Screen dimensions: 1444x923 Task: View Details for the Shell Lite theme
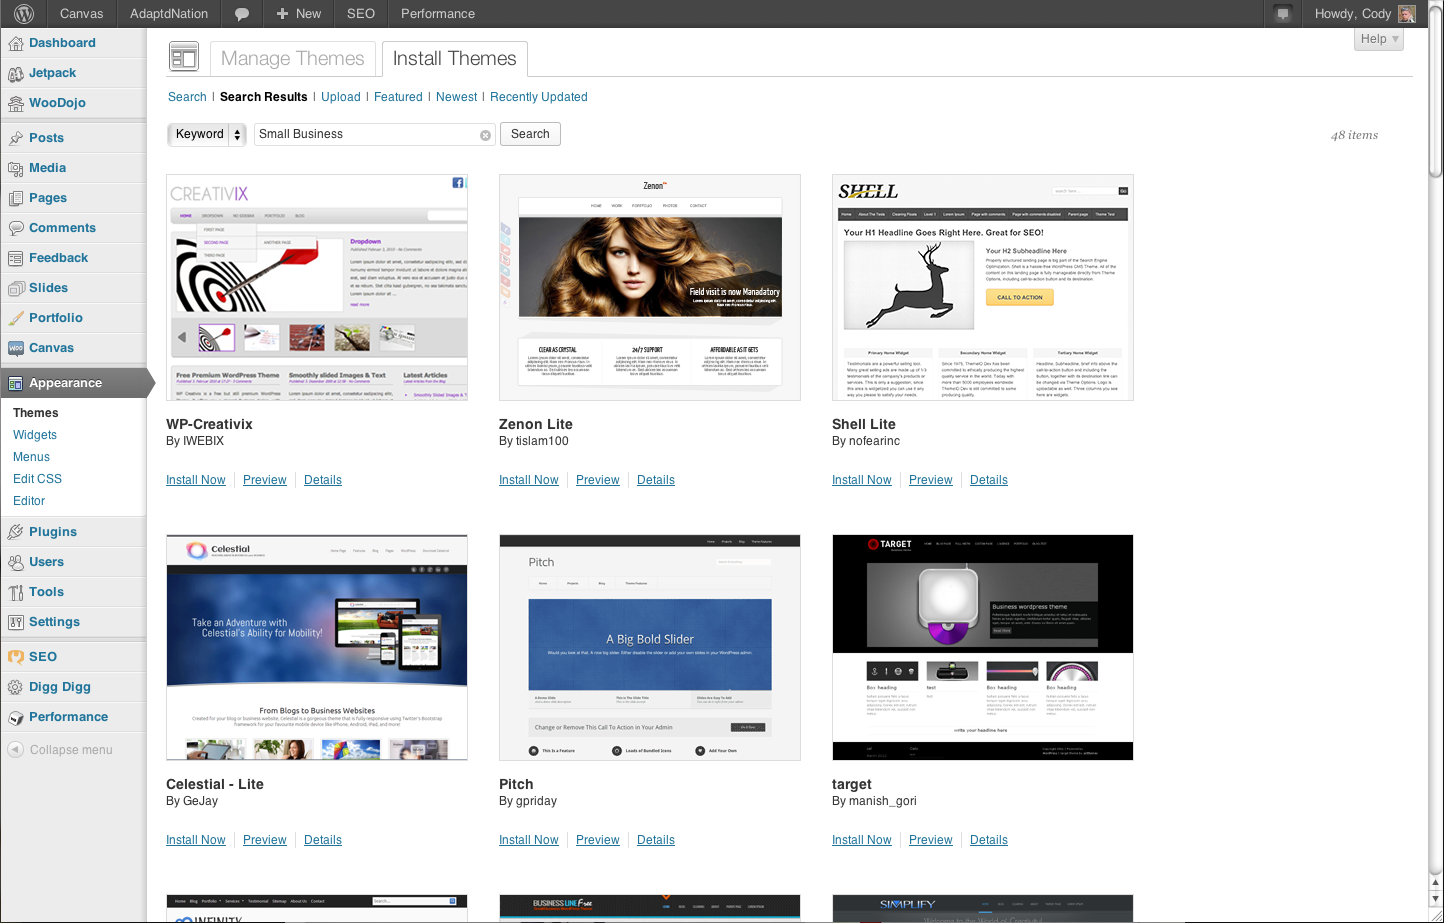click(x=988, y=479)
